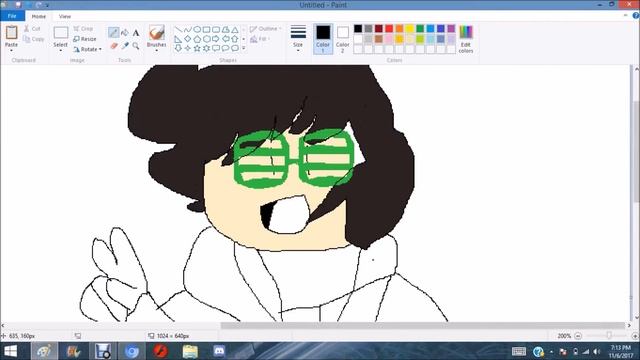Pick the red color swatch
This screenshot has height=360, width=640.
[x=389, y=29]
